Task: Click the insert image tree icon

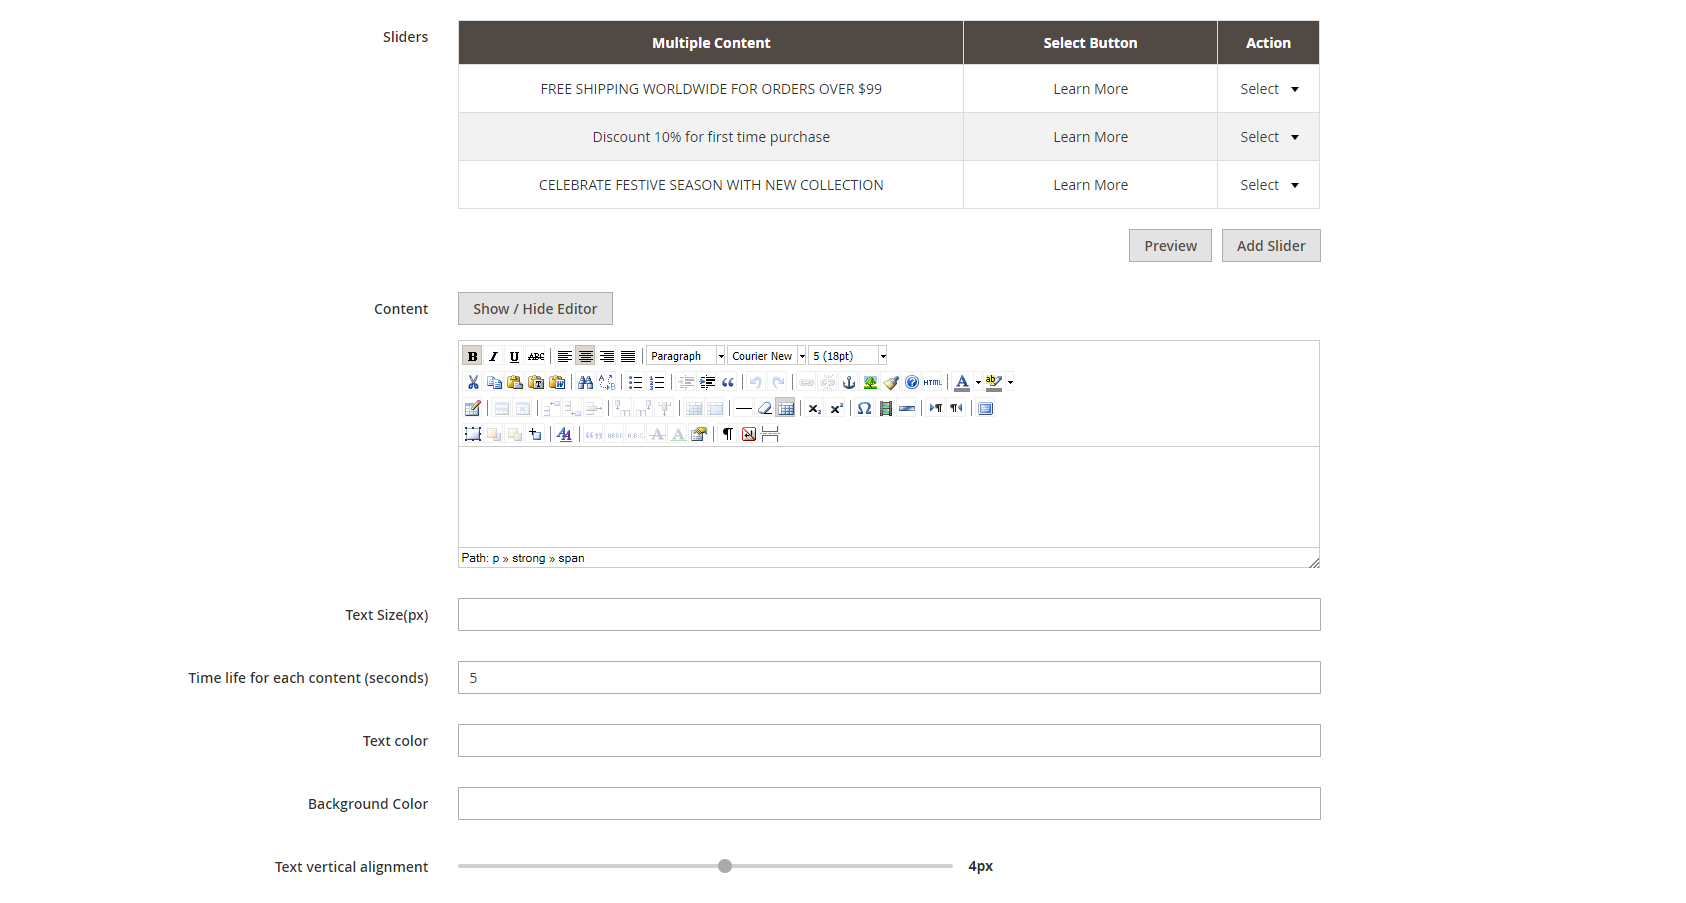Action: click(x=870, y=382)
